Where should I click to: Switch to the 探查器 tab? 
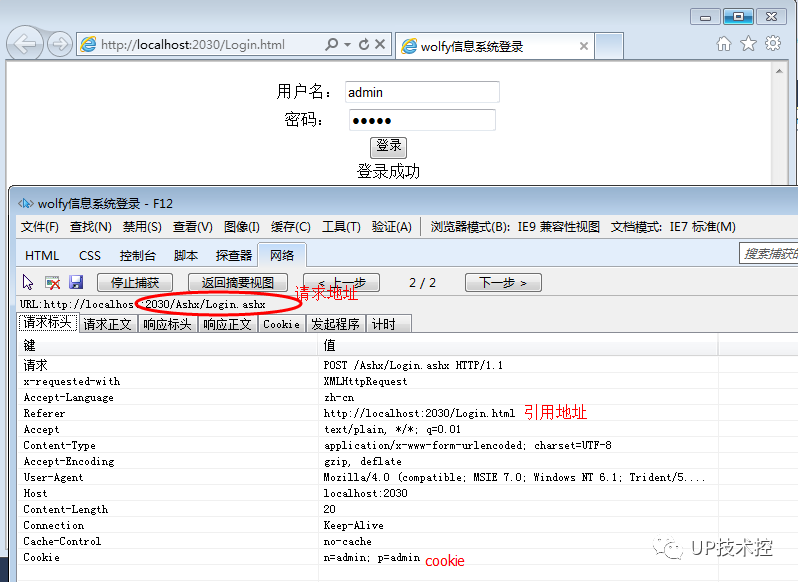click(x=234, y=255)
